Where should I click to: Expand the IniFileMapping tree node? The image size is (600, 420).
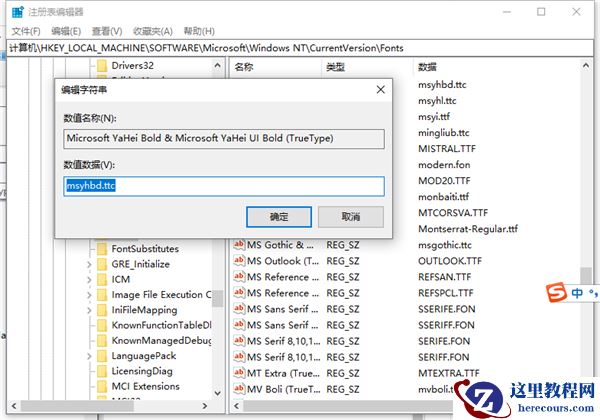[x=89, y=310]
